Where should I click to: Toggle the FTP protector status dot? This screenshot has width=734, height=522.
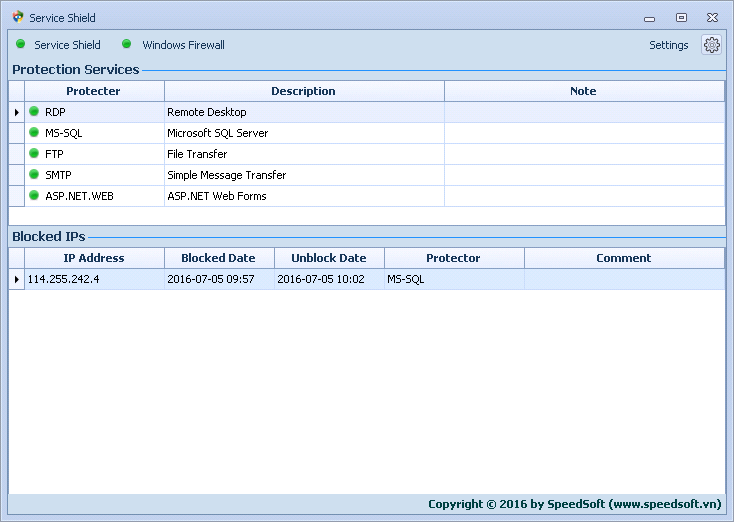34,153
